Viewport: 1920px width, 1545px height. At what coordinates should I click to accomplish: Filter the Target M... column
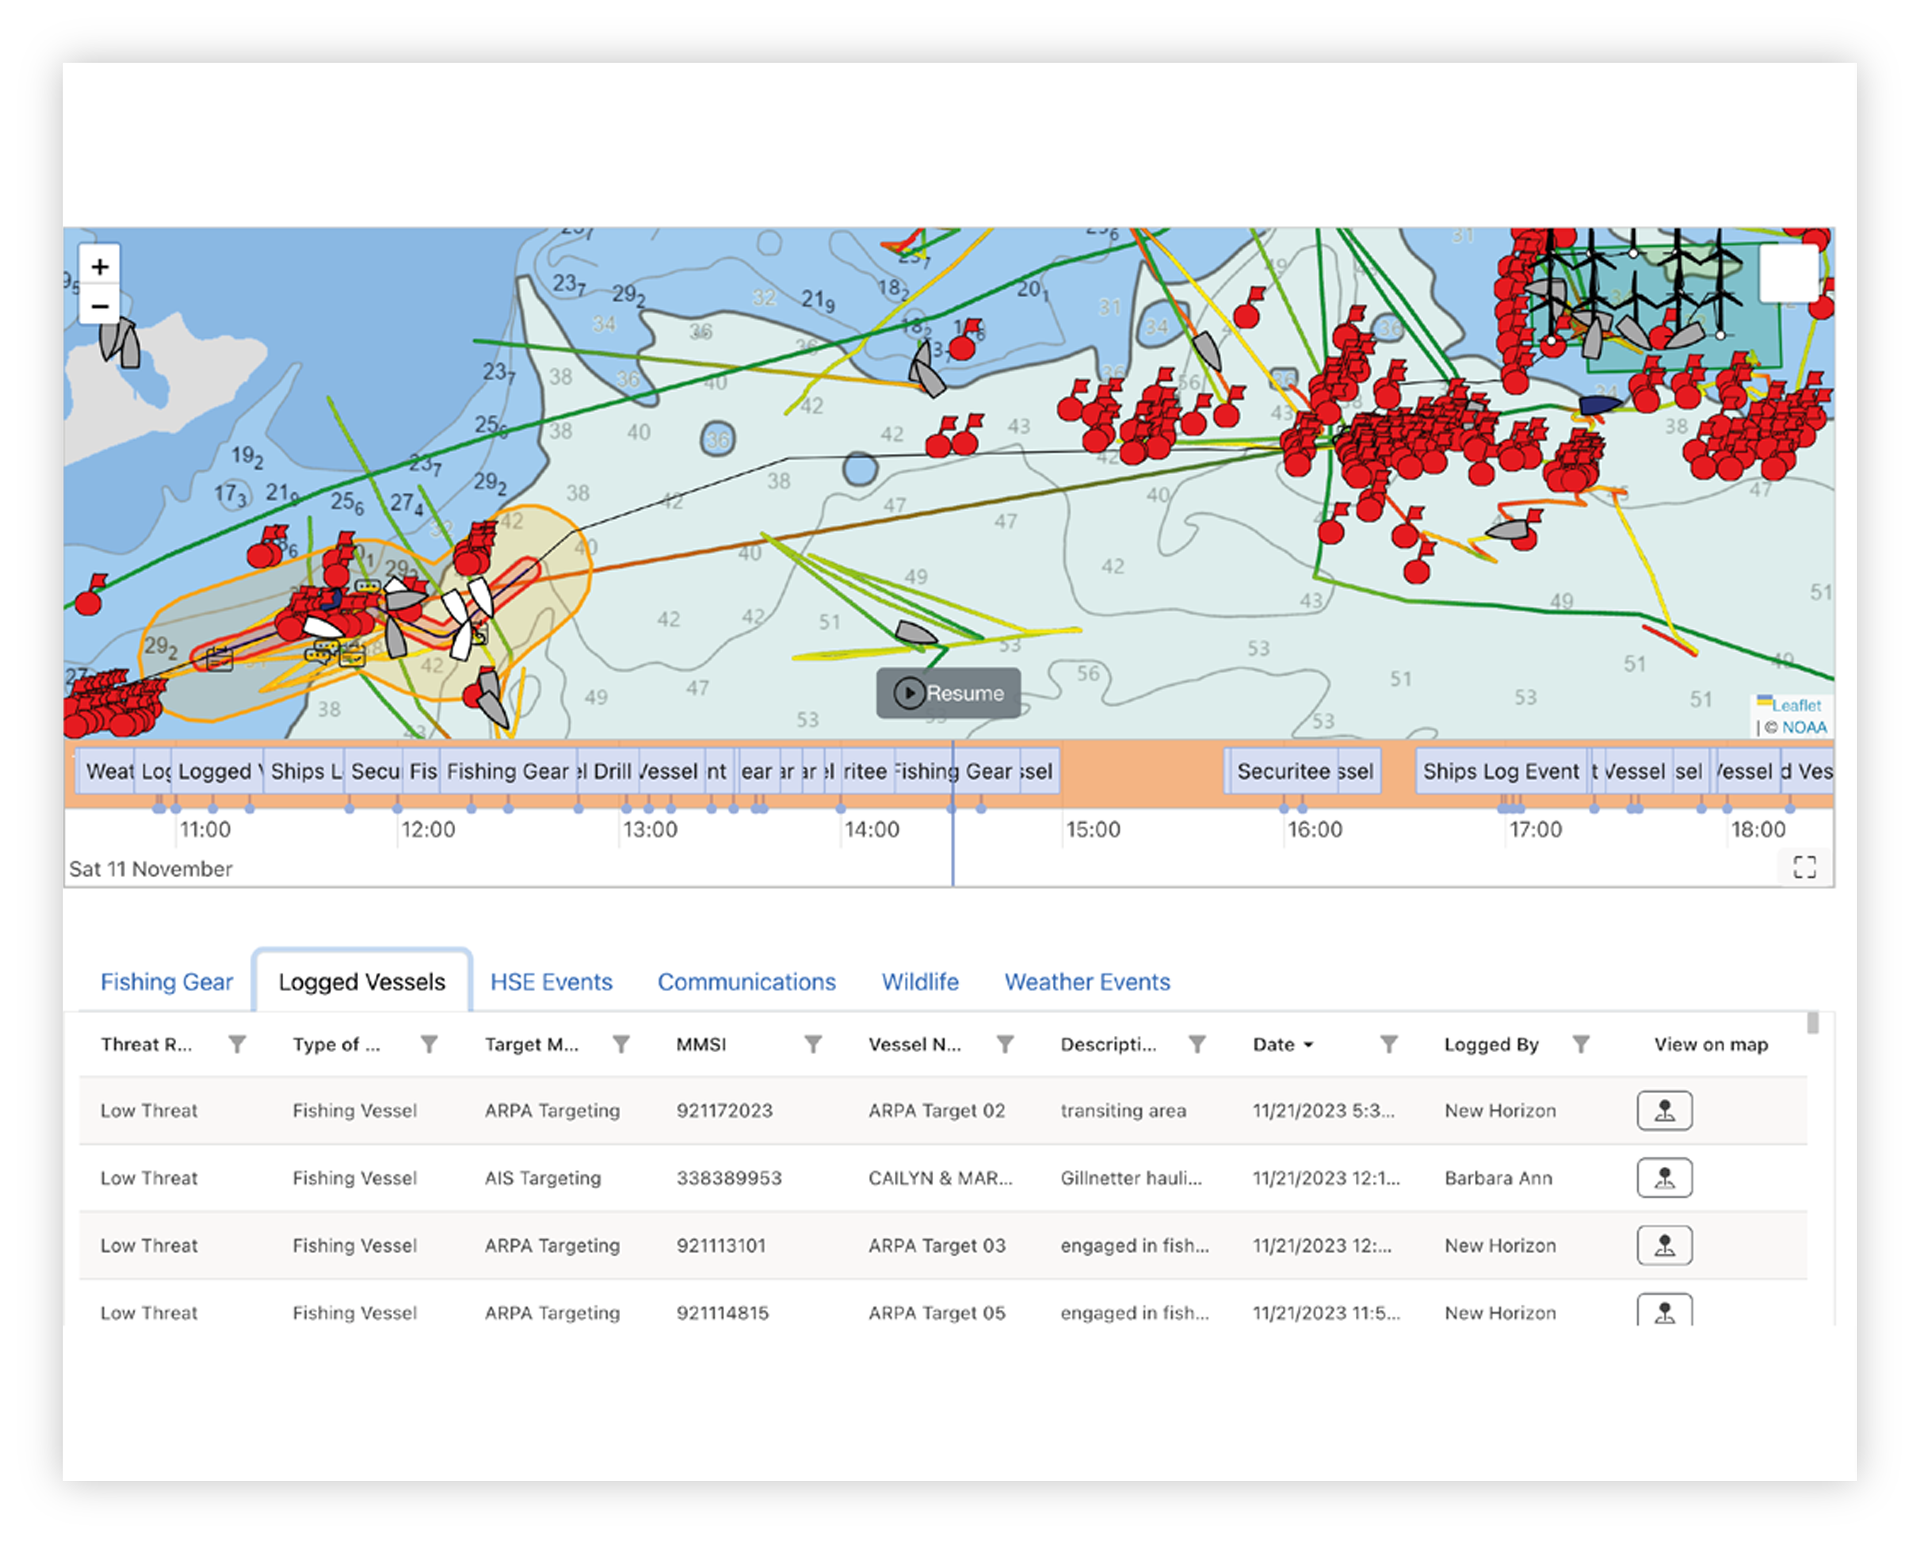(621, 1044)
